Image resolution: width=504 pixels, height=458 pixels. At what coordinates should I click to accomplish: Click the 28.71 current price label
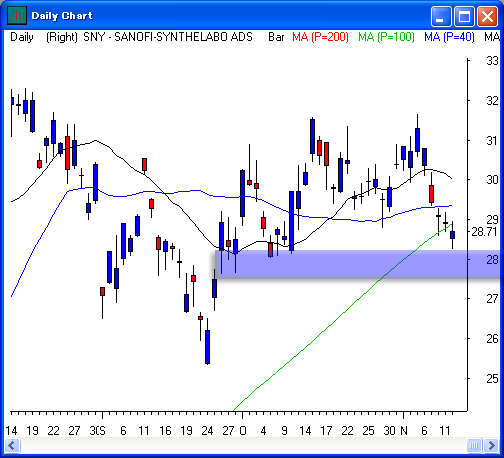pos(484,232)
